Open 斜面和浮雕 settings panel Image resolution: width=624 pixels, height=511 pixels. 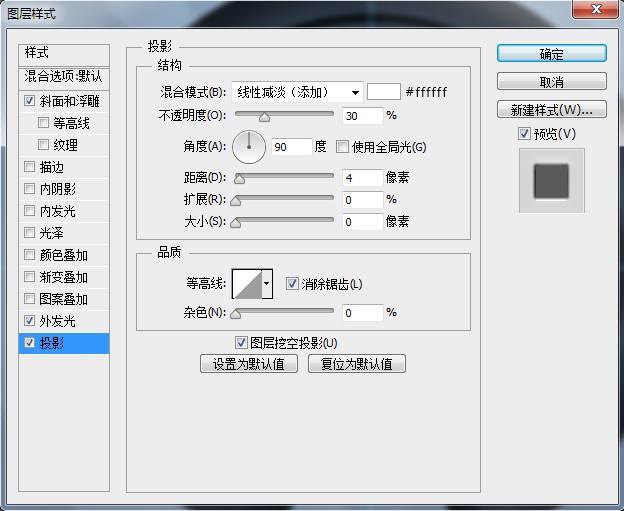click(x=69, y=101)
